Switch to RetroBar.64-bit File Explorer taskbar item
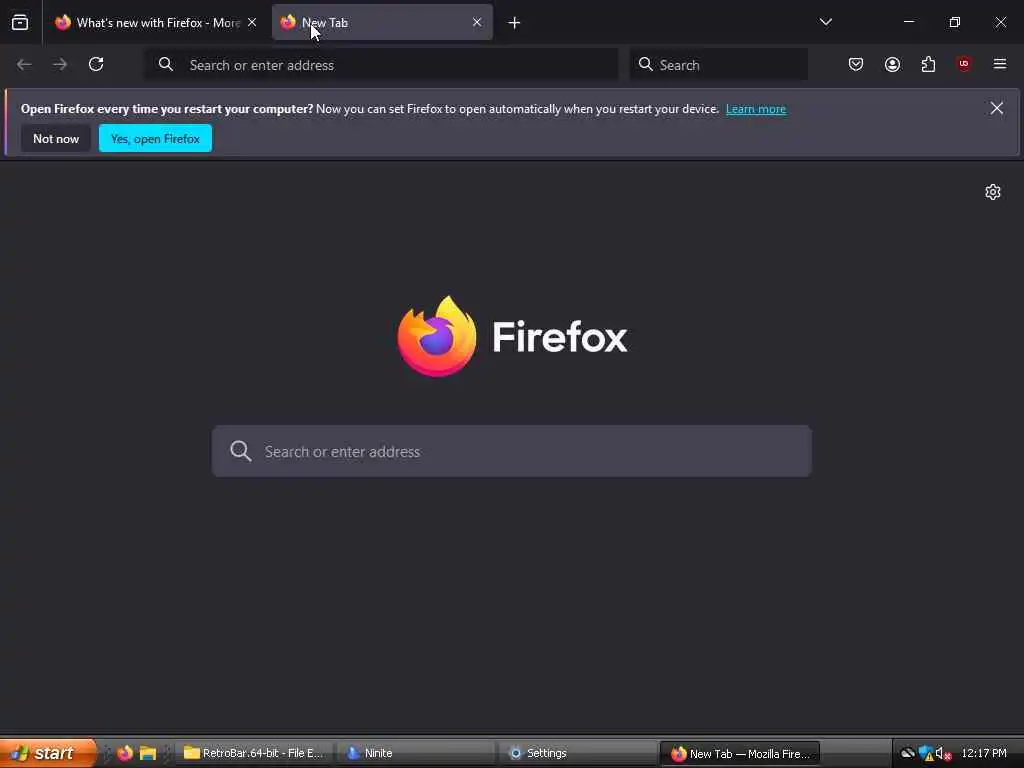Image resolution: width=1024 pixels, height=768 pixels. tap(253, 753)
